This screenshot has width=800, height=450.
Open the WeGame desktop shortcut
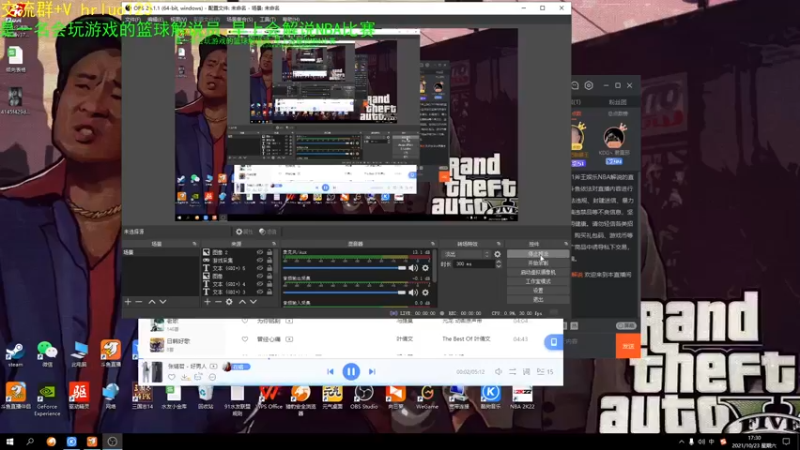[x=427, y=397]
